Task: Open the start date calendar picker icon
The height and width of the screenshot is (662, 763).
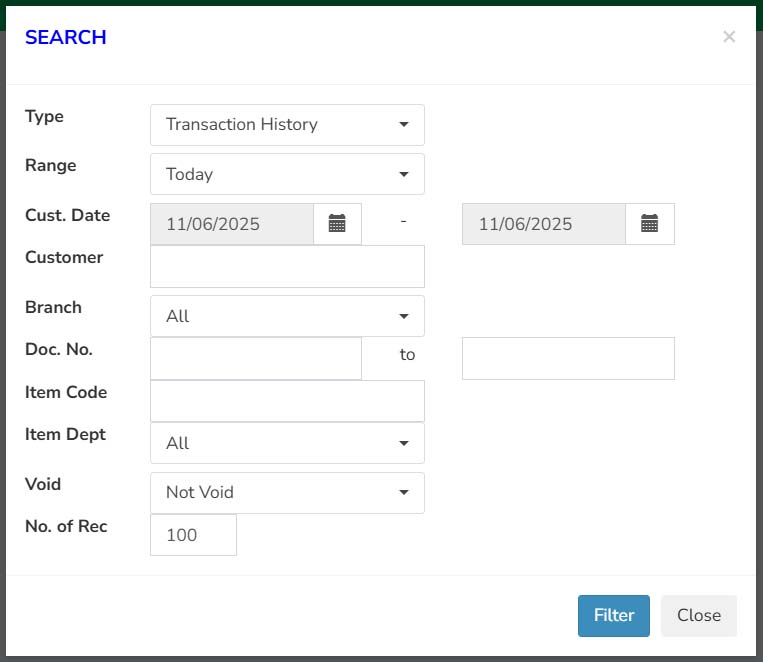Action: (x=337, y=224)
